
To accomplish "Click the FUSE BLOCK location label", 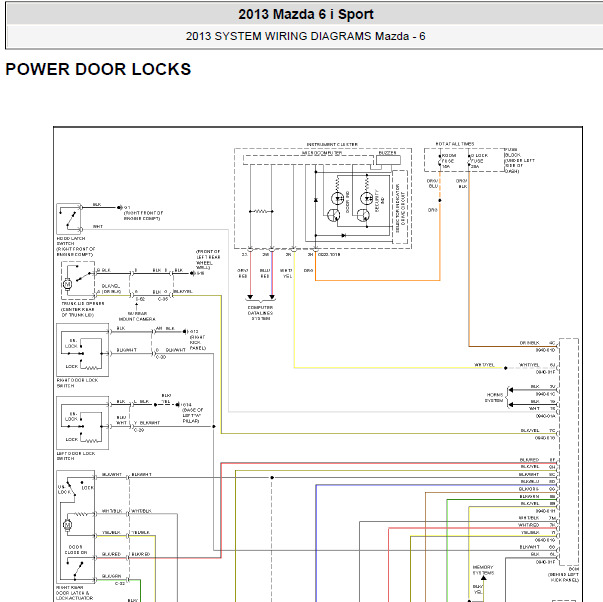I will tap(519, 160).
